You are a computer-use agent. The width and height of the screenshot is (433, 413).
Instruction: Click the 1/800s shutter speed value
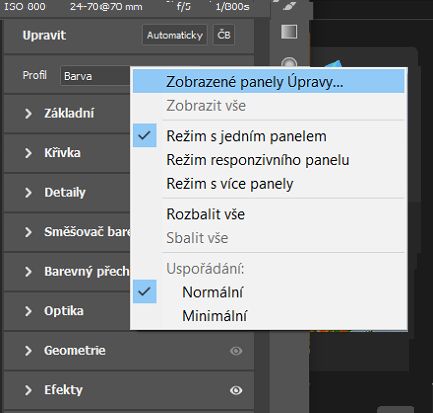click(x=232, y=6)
